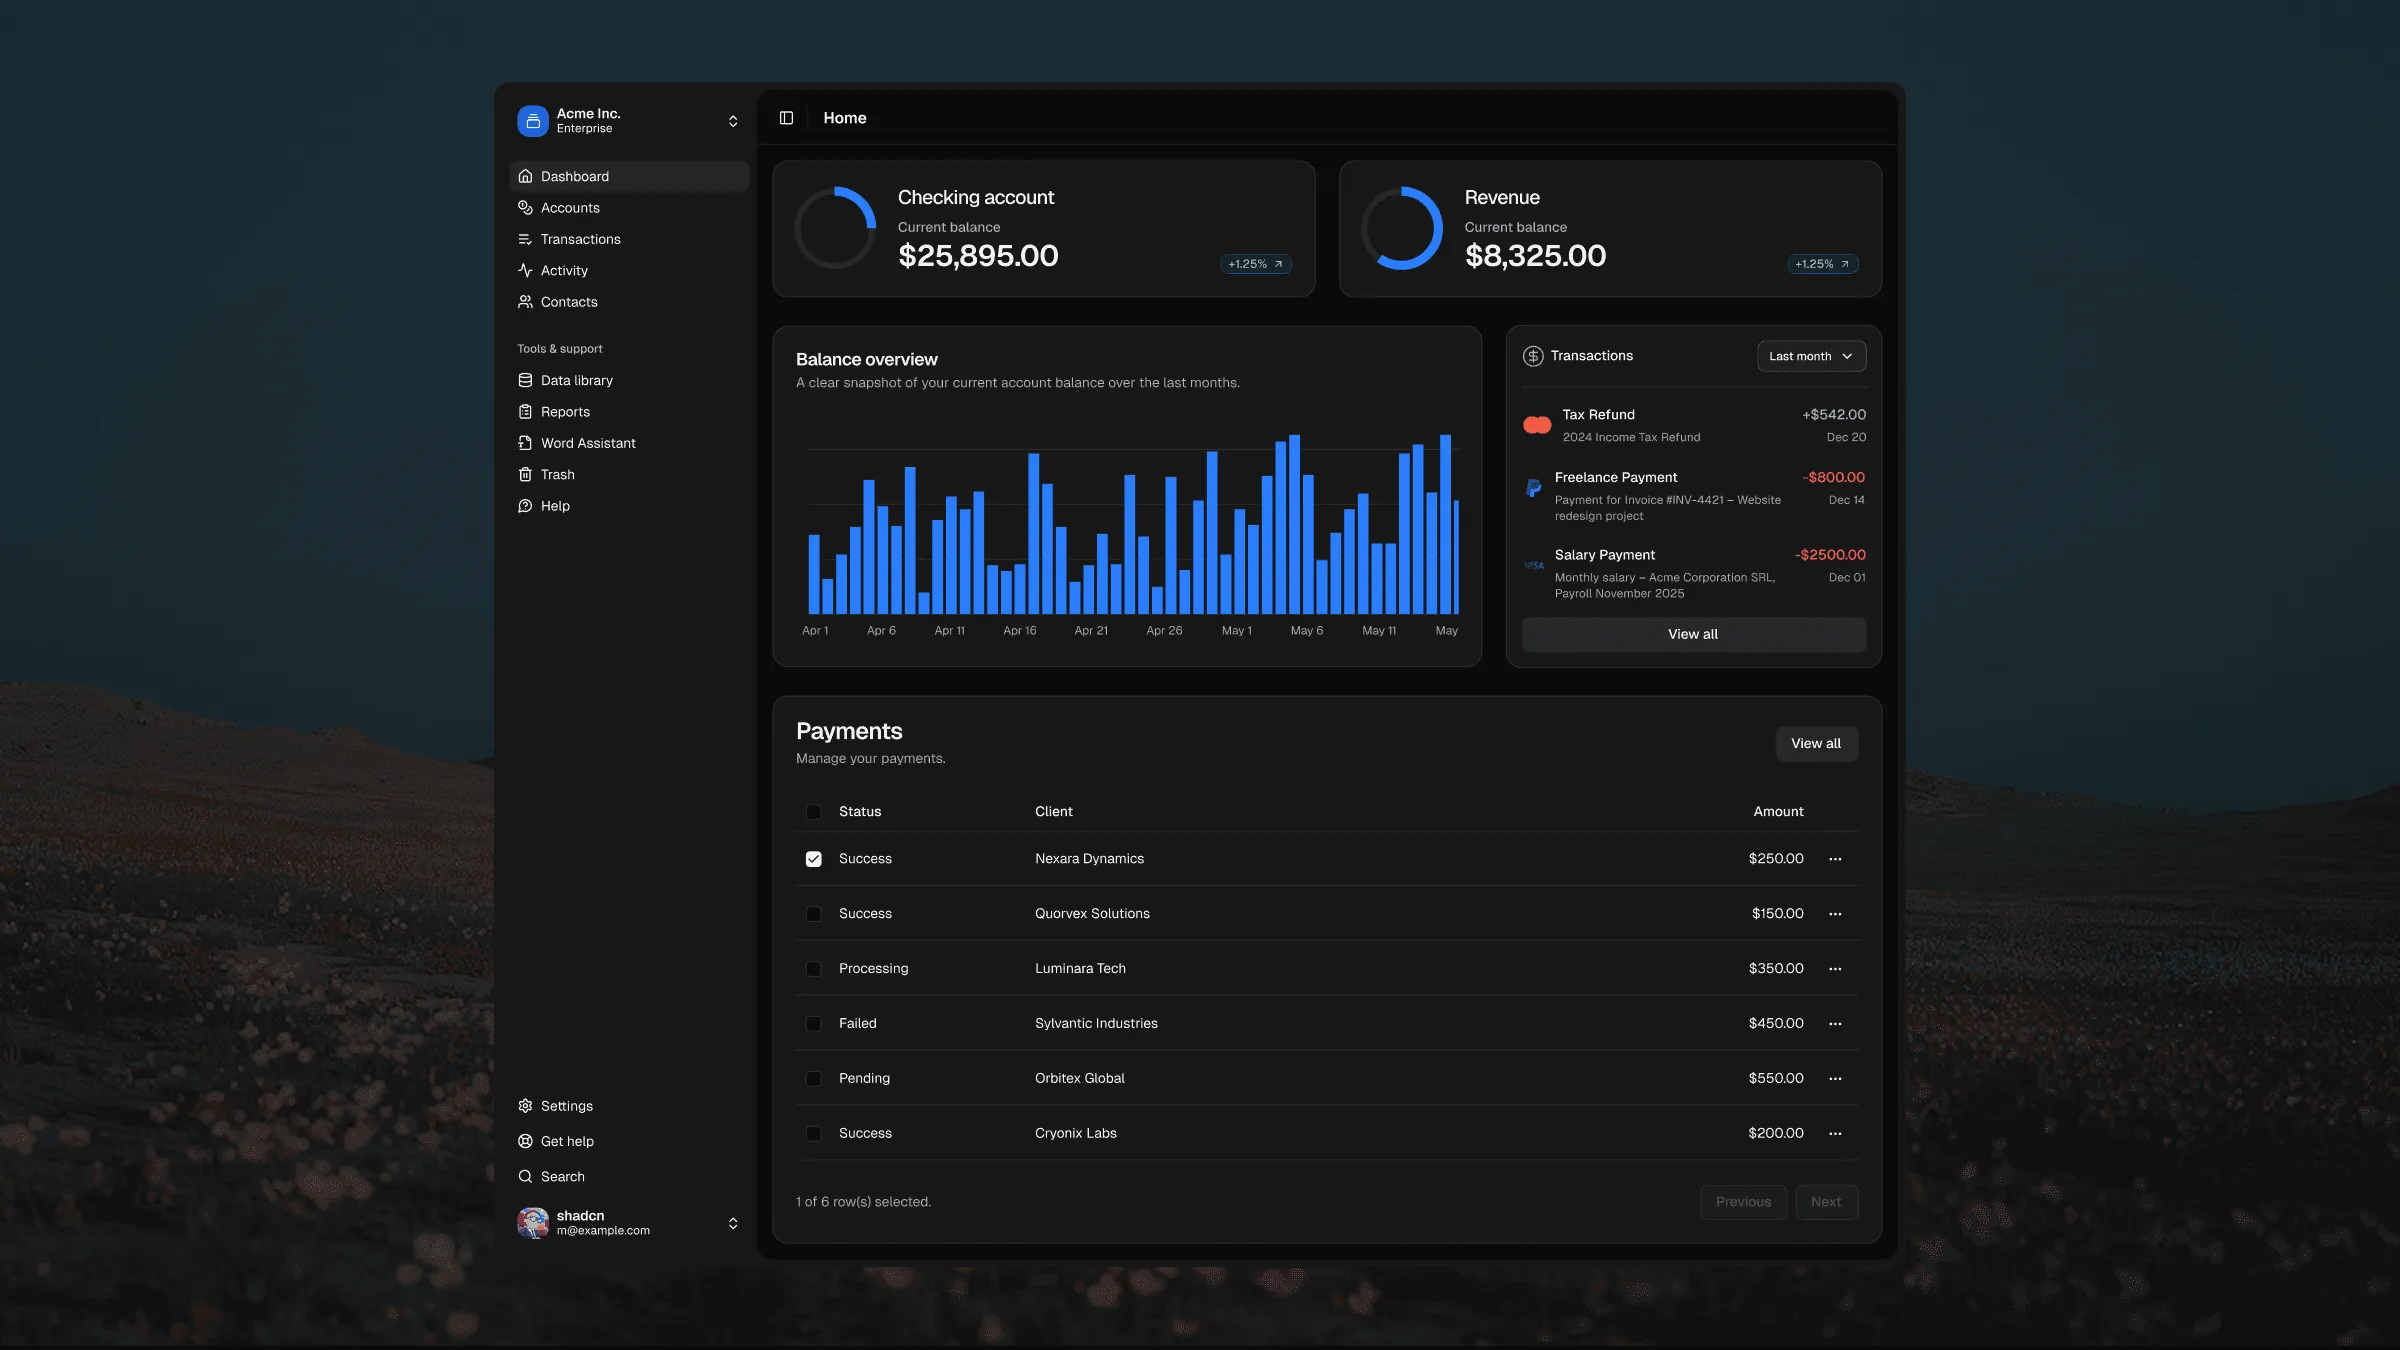Screen dimensions: 2400x1350
Task: Click the Revenue progress ring
Action: [1403, 228]
